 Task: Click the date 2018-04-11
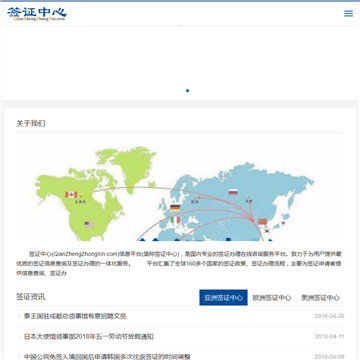pyautogui.click(x=329, y=337)
